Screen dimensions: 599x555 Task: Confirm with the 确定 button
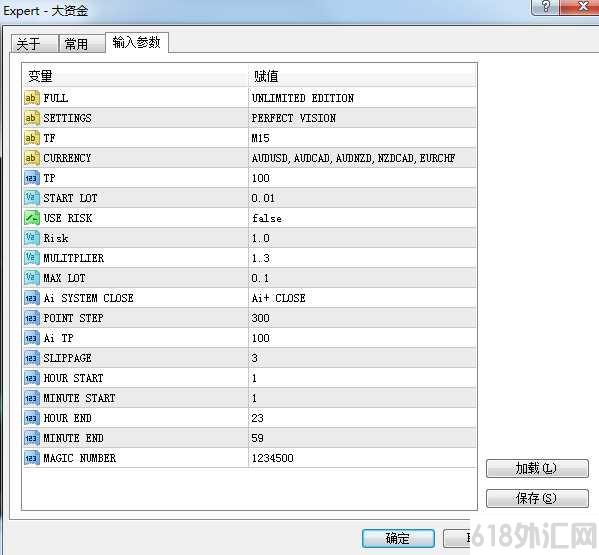[x=398, y=538]
